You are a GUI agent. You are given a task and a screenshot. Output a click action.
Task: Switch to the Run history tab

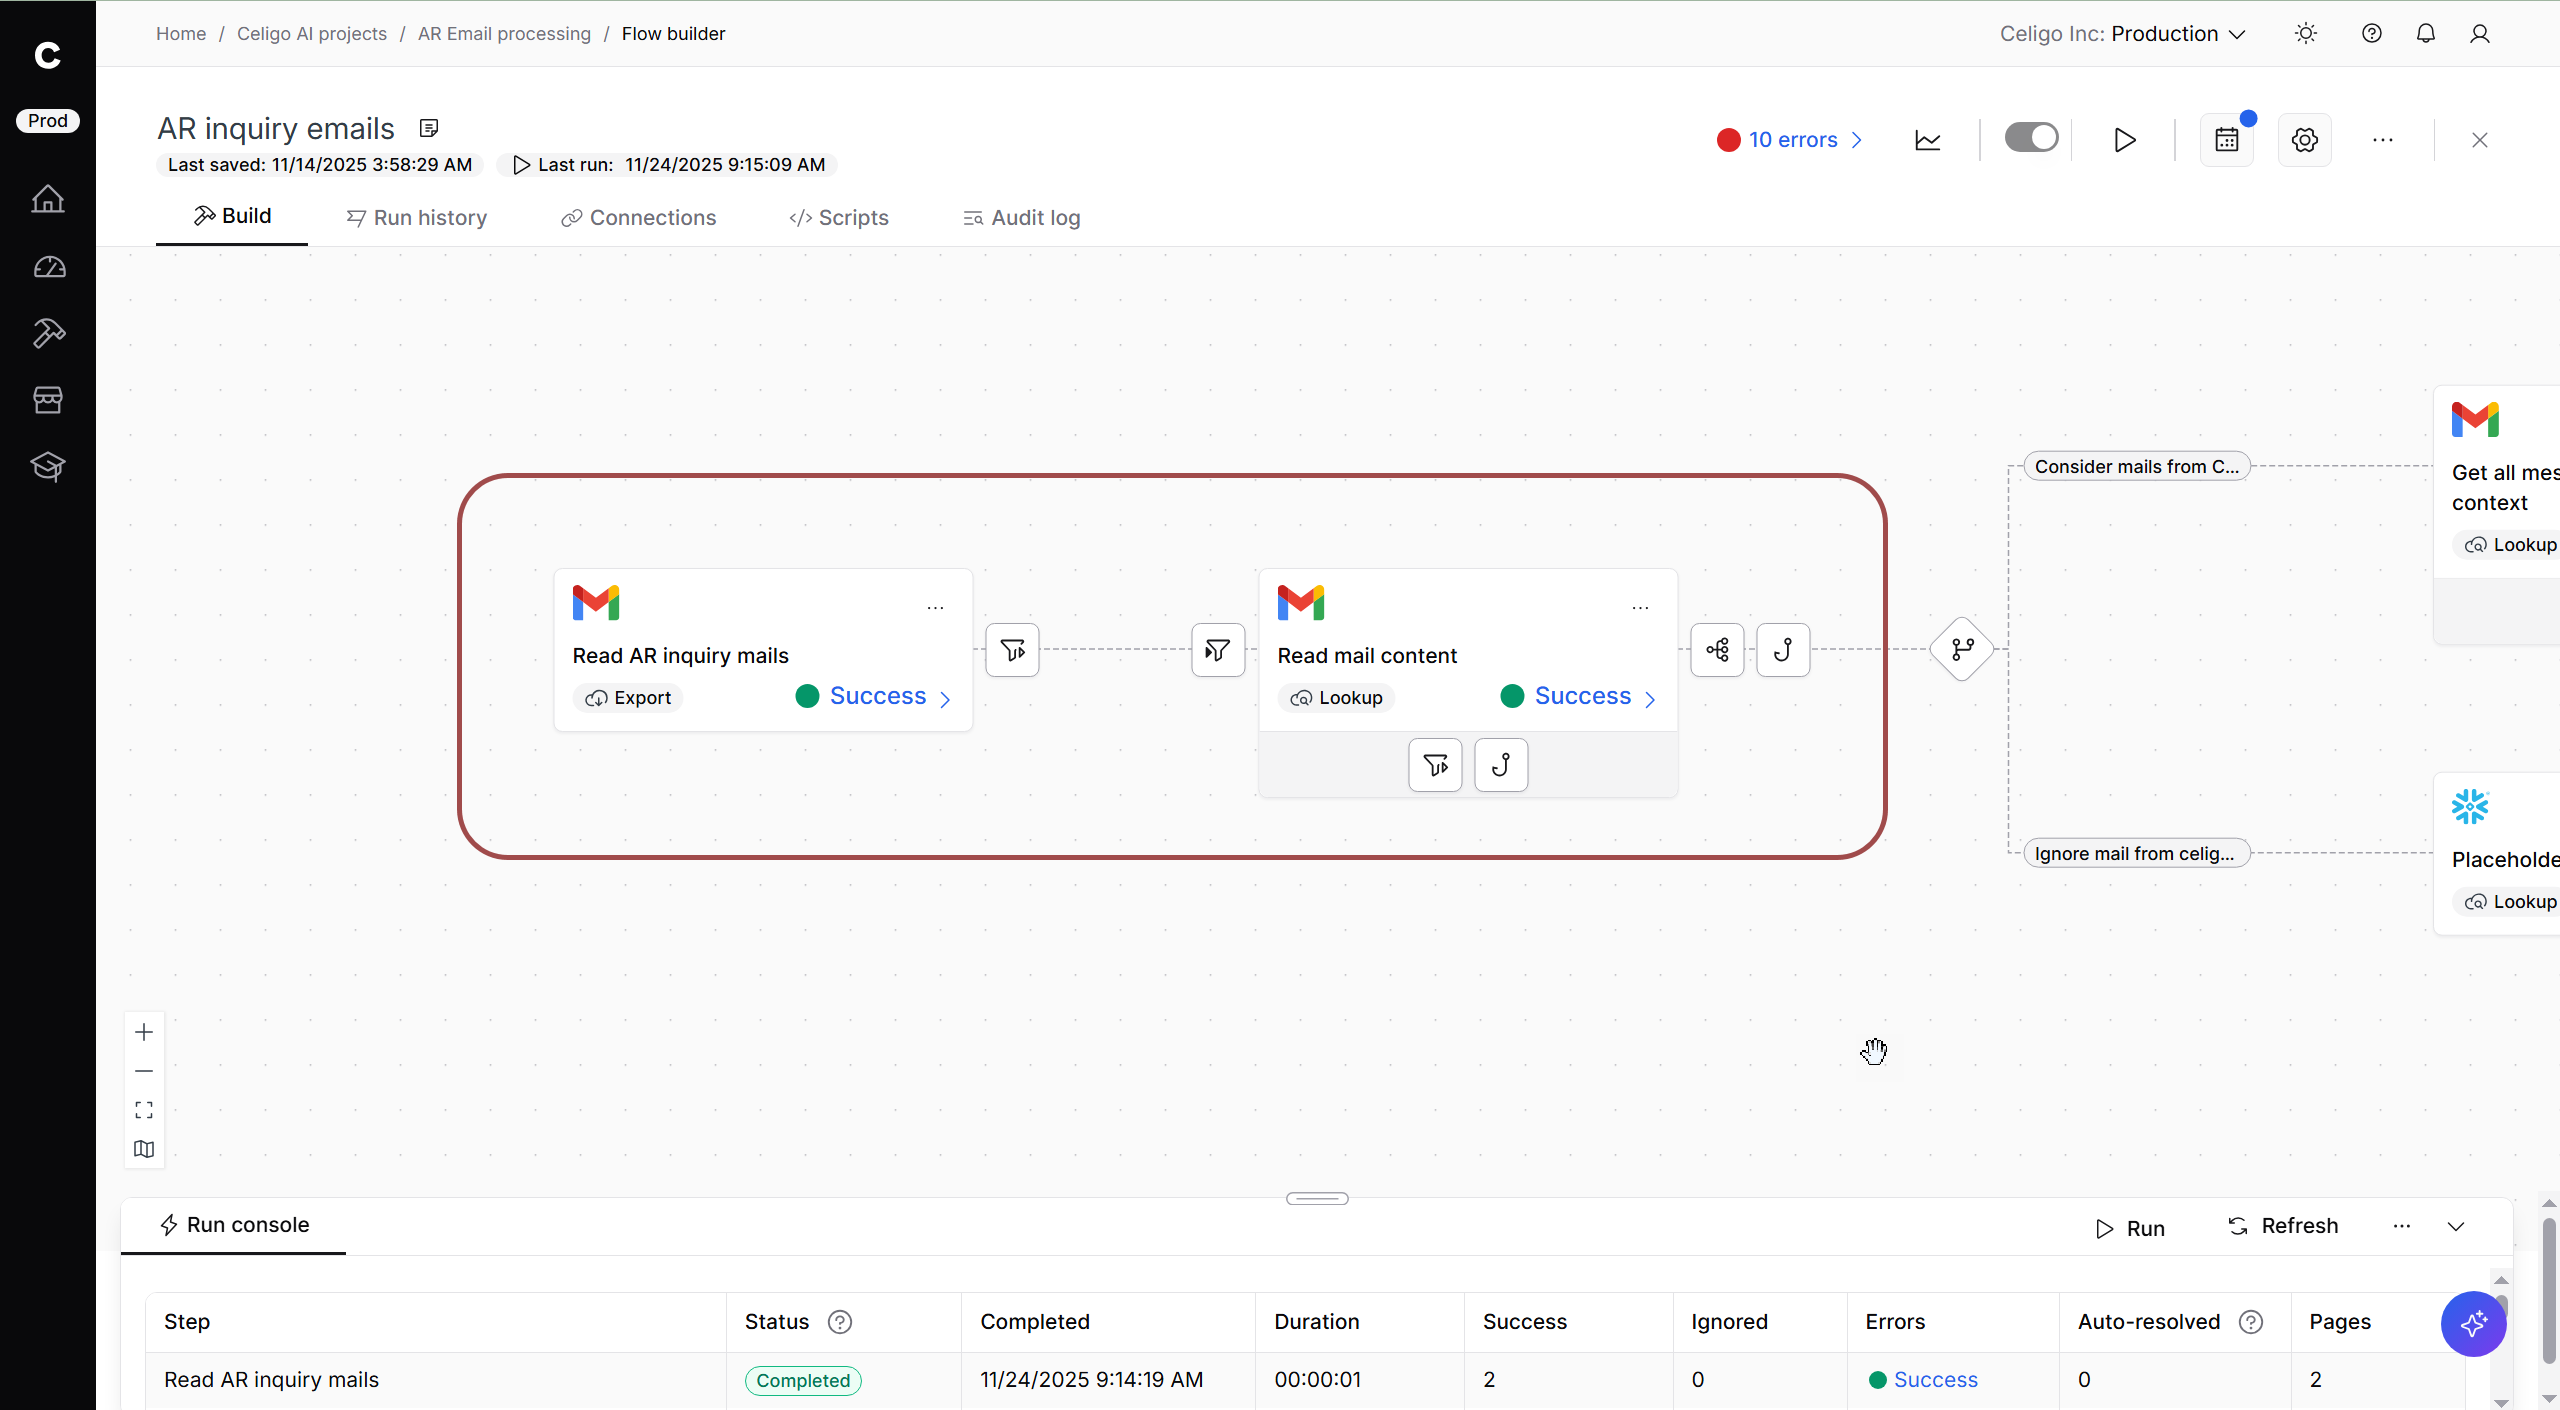tap(417, 218)
